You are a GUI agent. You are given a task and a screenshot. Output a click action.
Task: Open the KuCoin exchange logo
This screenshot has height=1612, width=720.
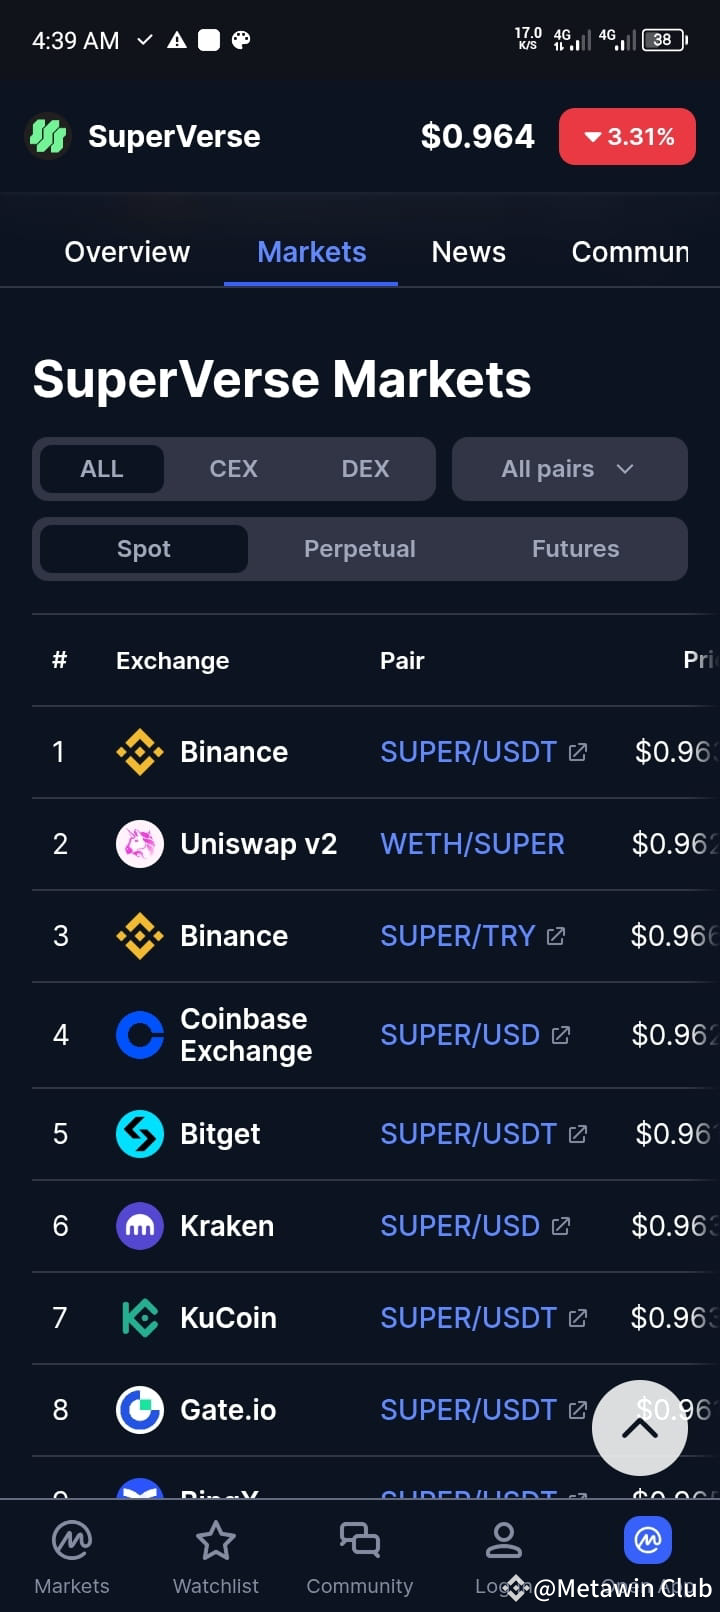(140, 1318)
